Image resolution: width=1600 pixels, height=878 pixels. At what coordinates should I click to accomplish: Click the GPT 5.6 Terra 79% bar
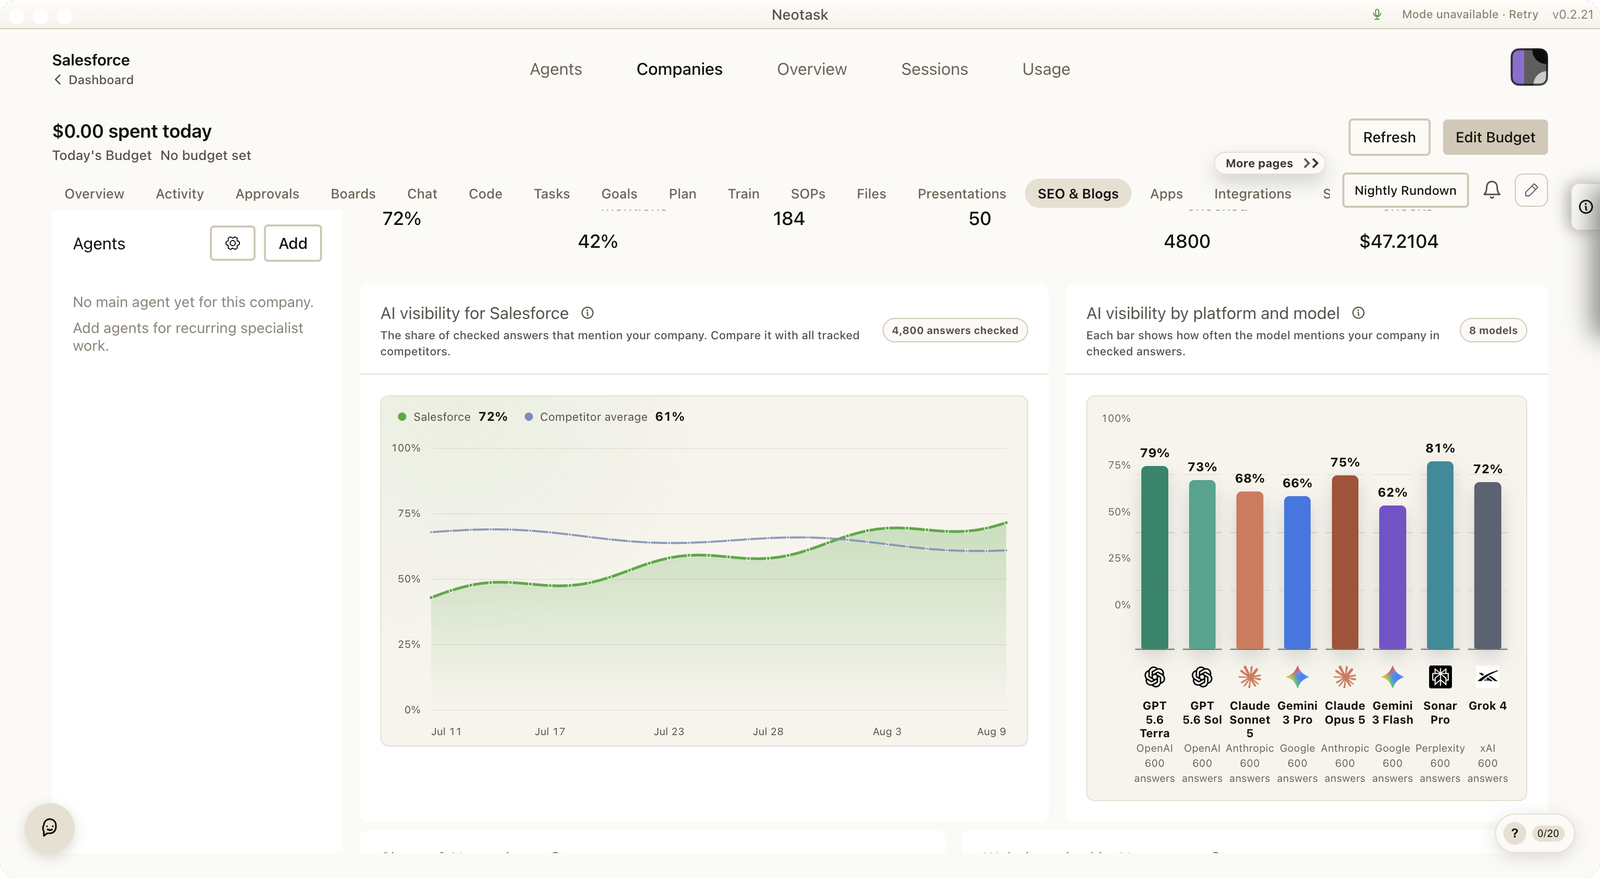point(1155,558)
